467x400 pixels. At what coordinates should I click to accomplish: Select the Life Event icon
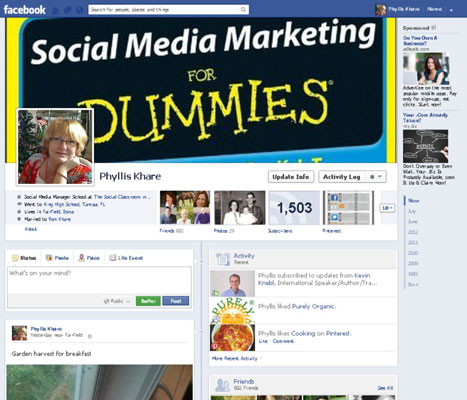pos(113,258)
